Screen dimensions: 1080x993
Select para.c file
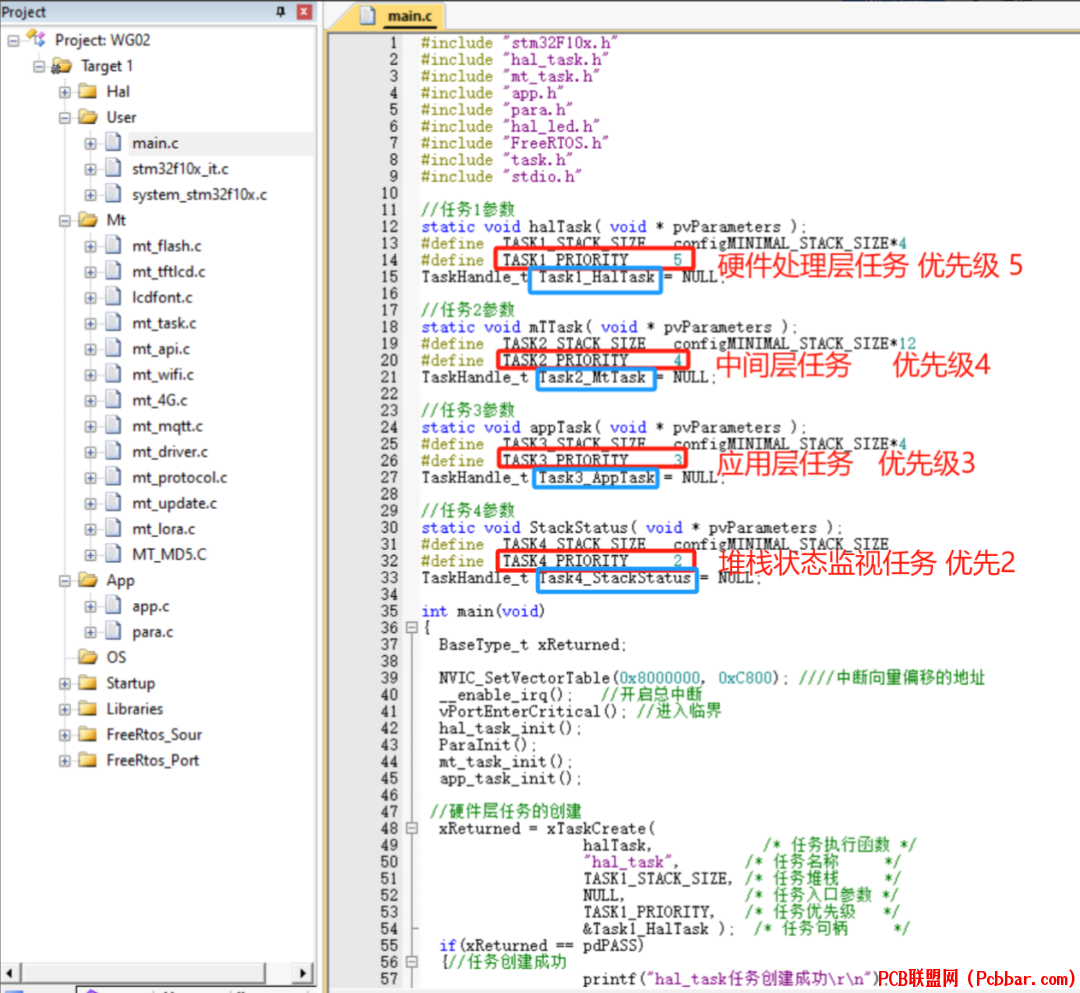pos(152,632)
